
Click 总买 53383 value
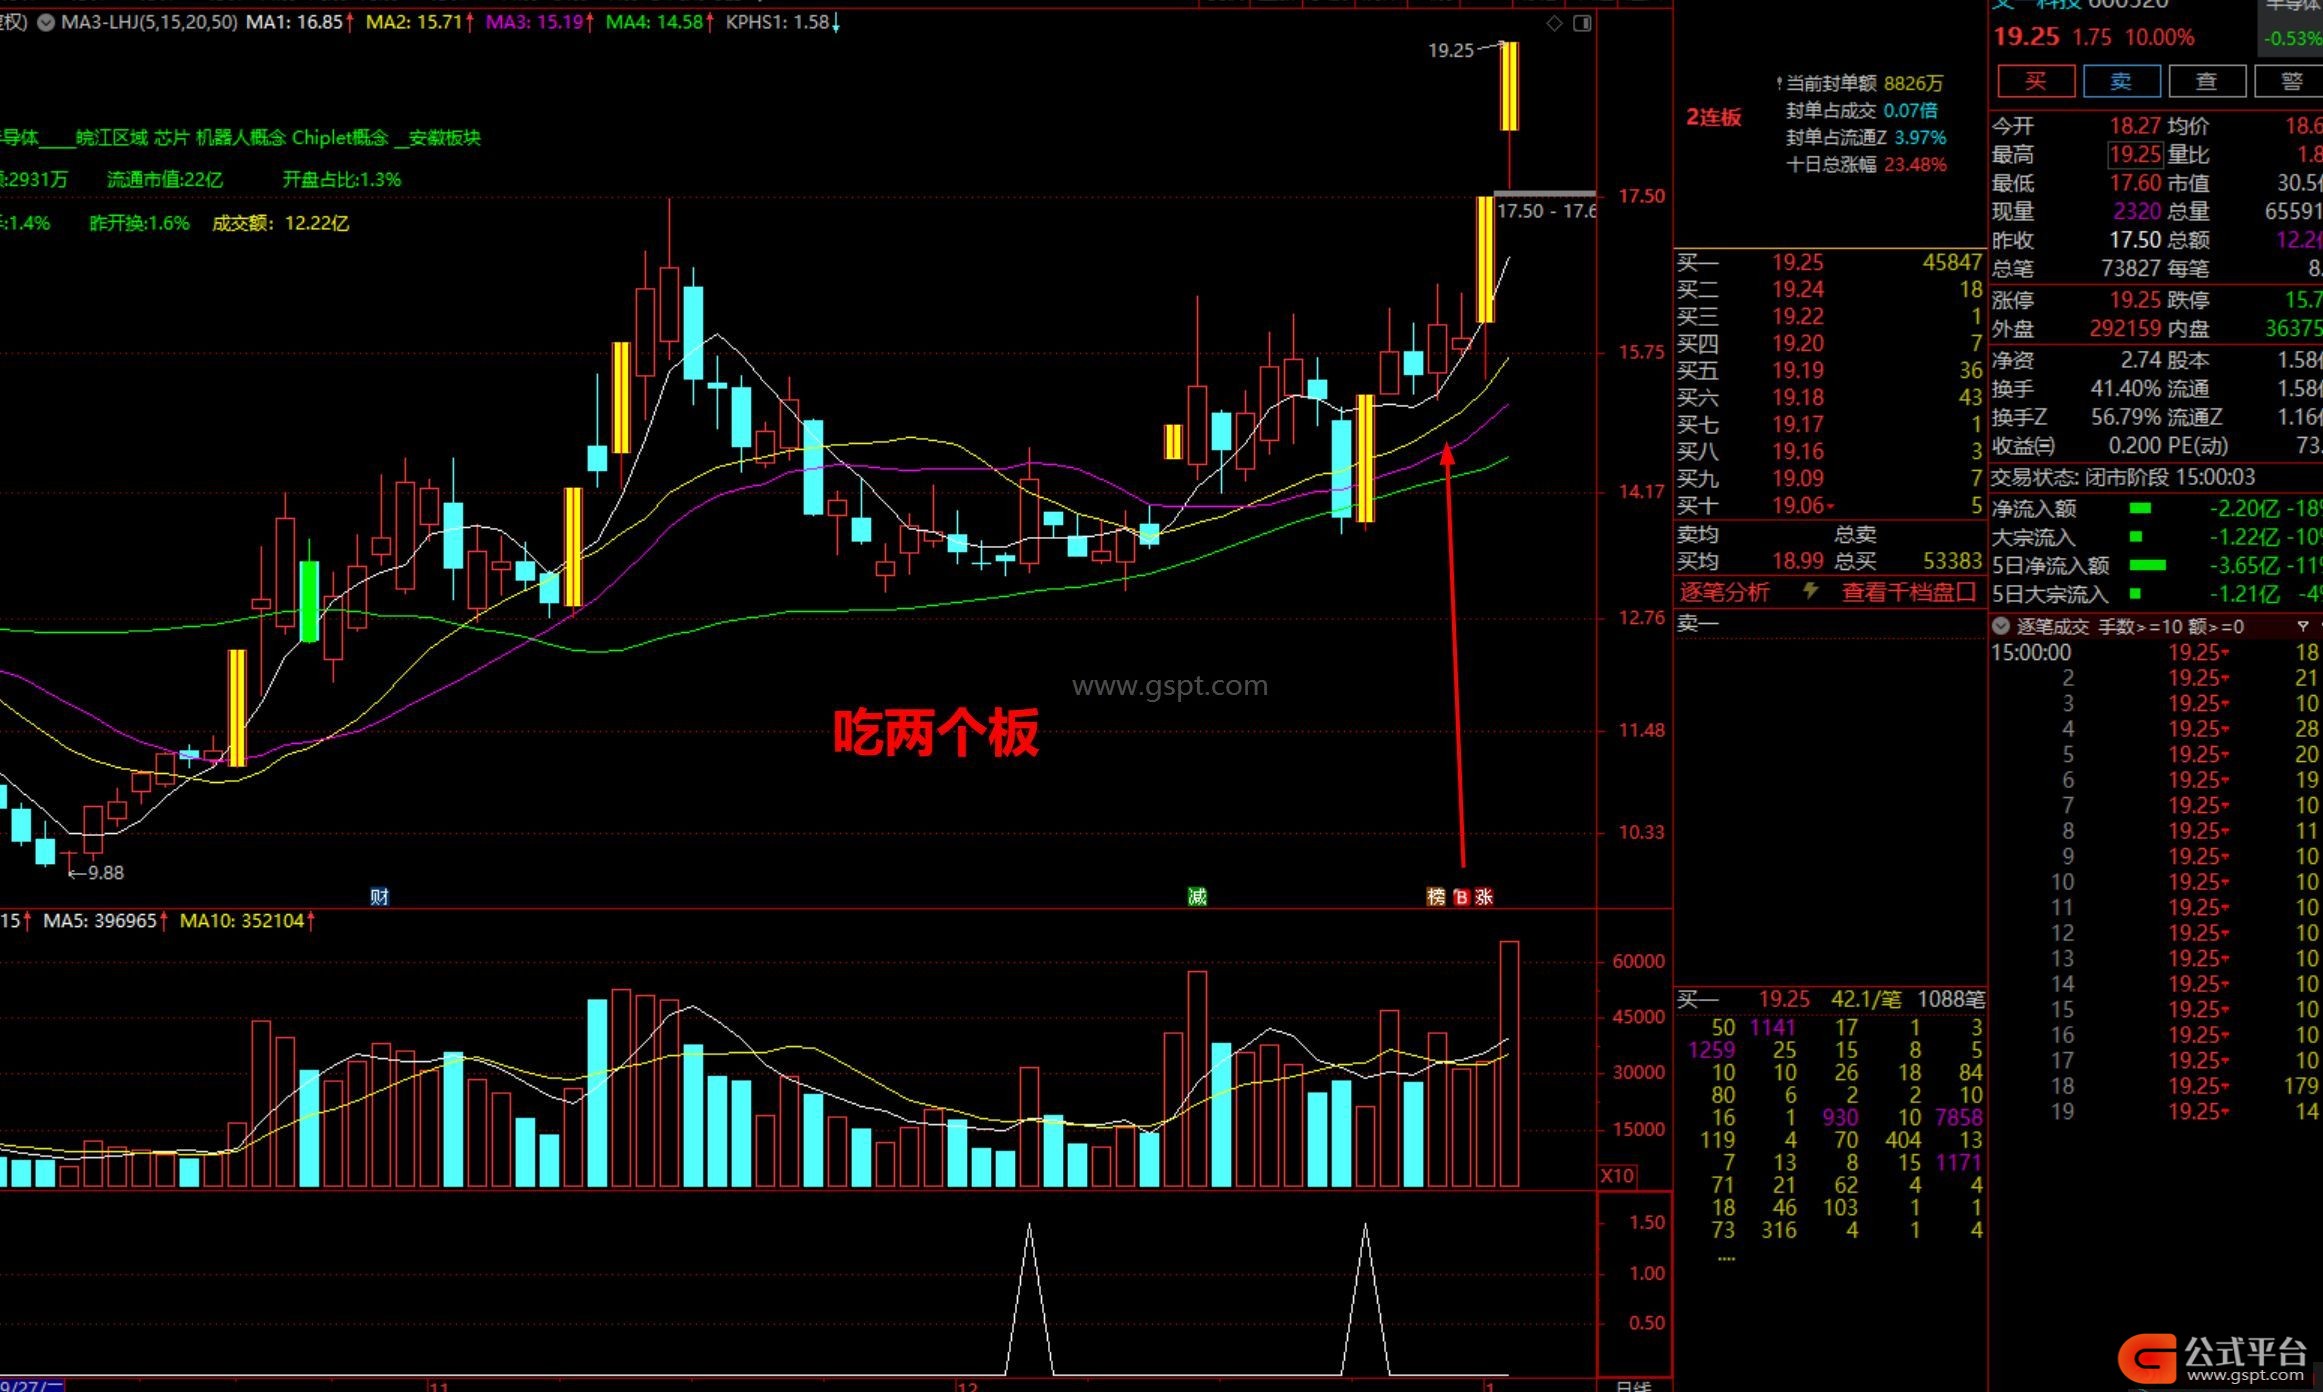click(x=1951, y=561)
